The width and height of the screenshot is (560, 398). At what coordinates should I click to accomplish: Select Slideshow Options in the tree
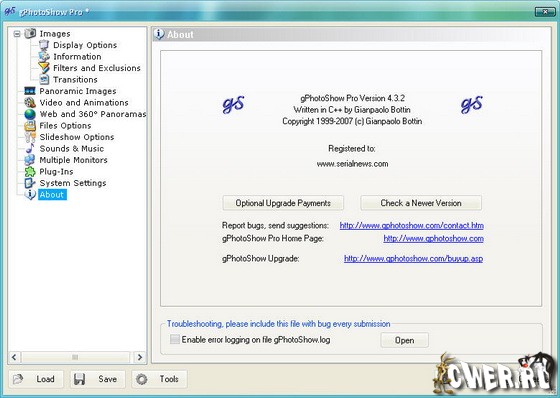point(77,137)
